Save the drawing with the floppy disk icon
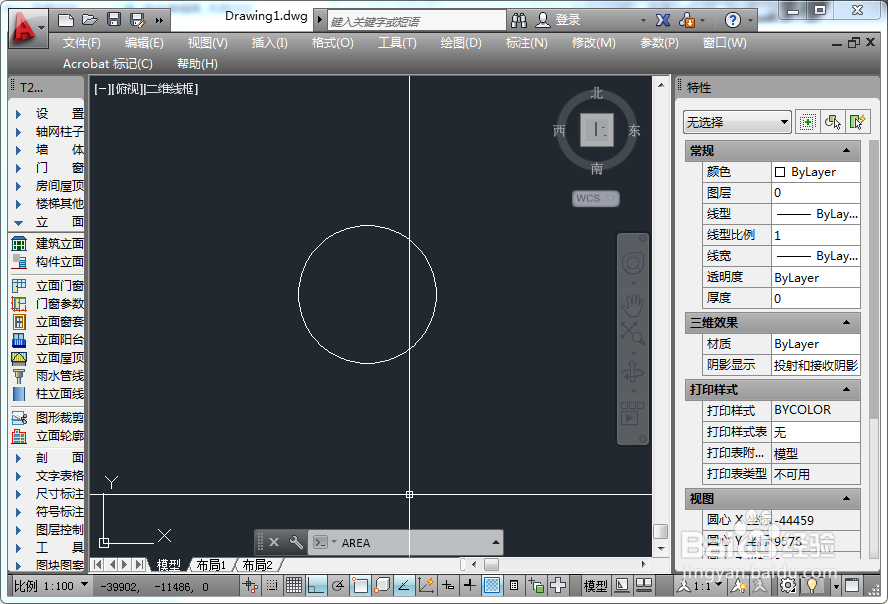 click(114, 20)
